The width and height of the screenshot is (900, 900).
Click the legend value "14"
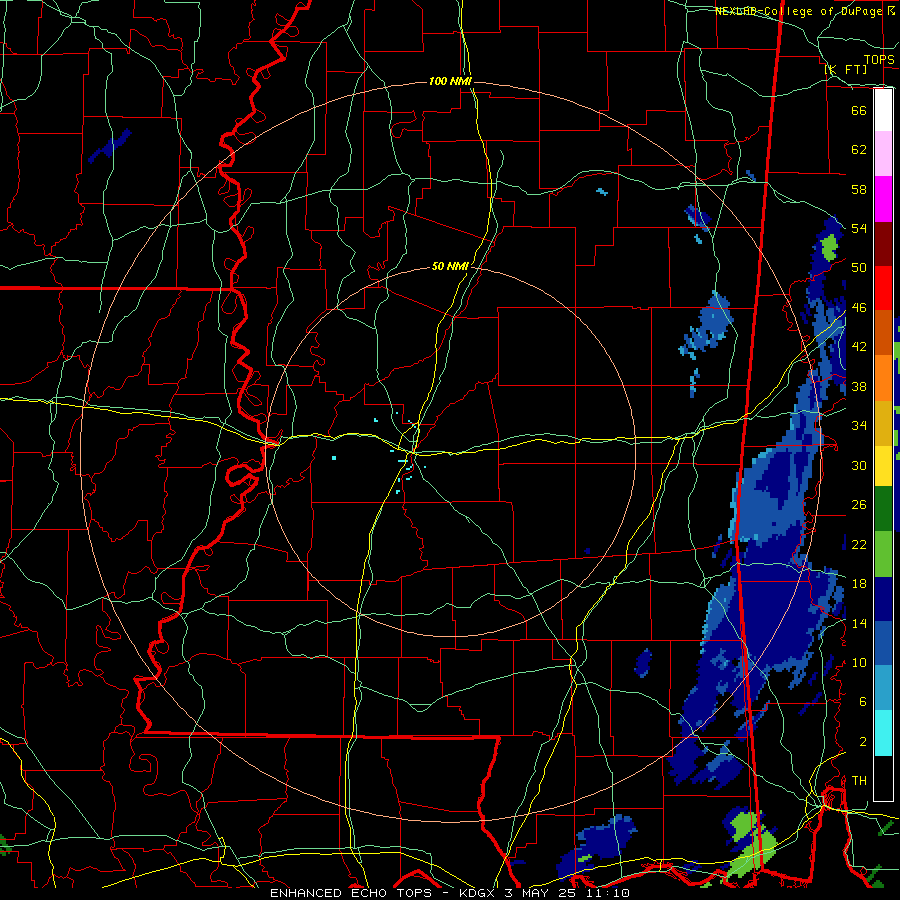(x=859, y=623)
